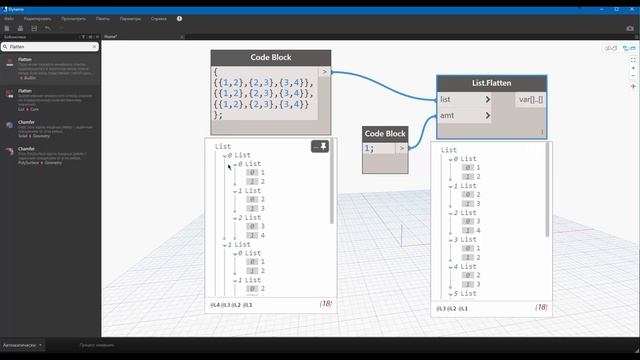Click the info notification icon in menu bar
Screen dimensions: 640x360
tap(180, 19)
